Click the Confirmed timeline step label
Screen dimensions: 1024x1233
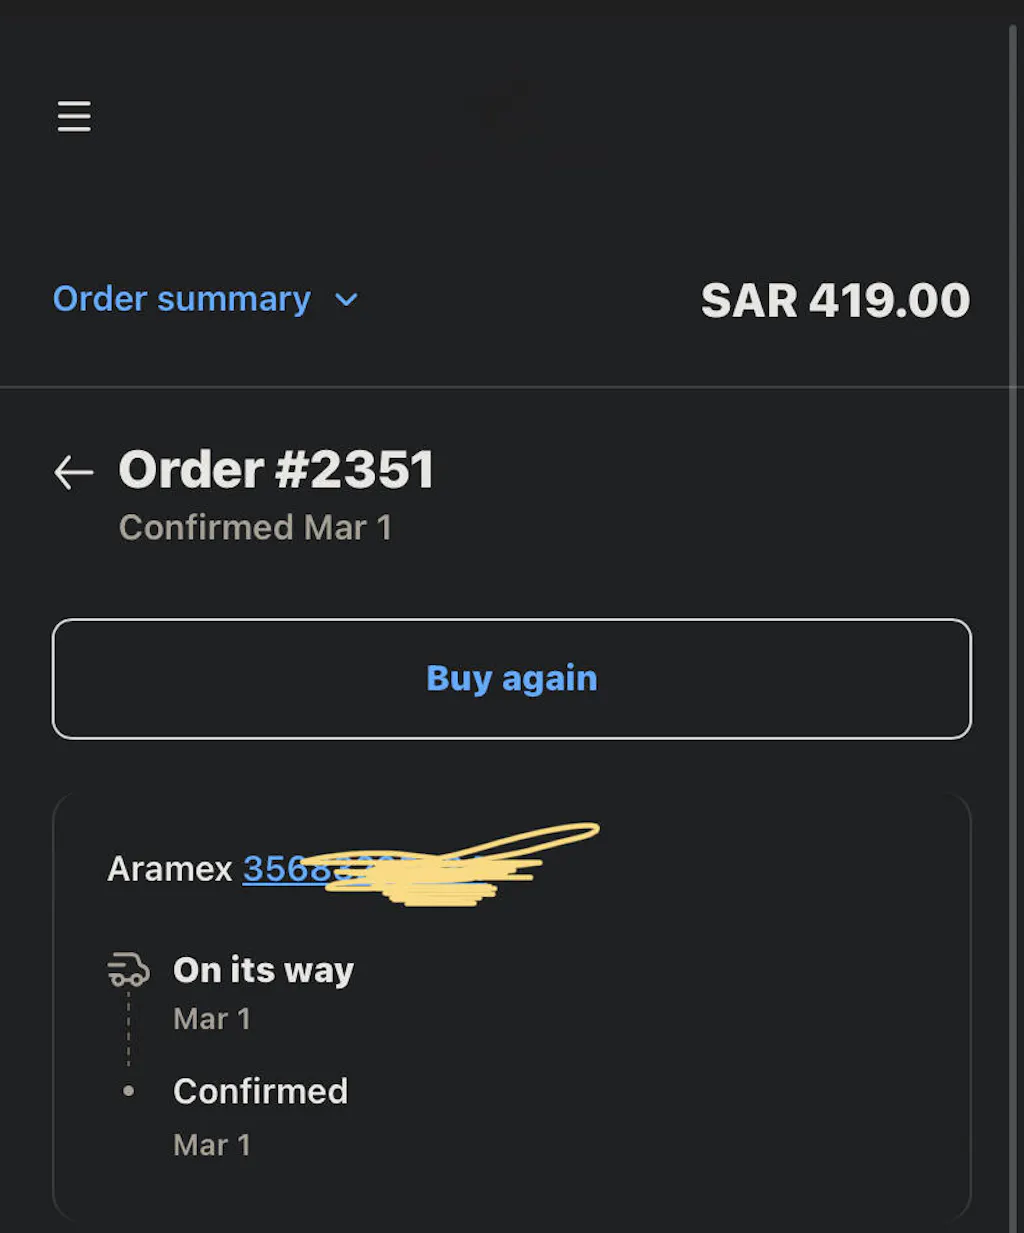point(260,1091)
